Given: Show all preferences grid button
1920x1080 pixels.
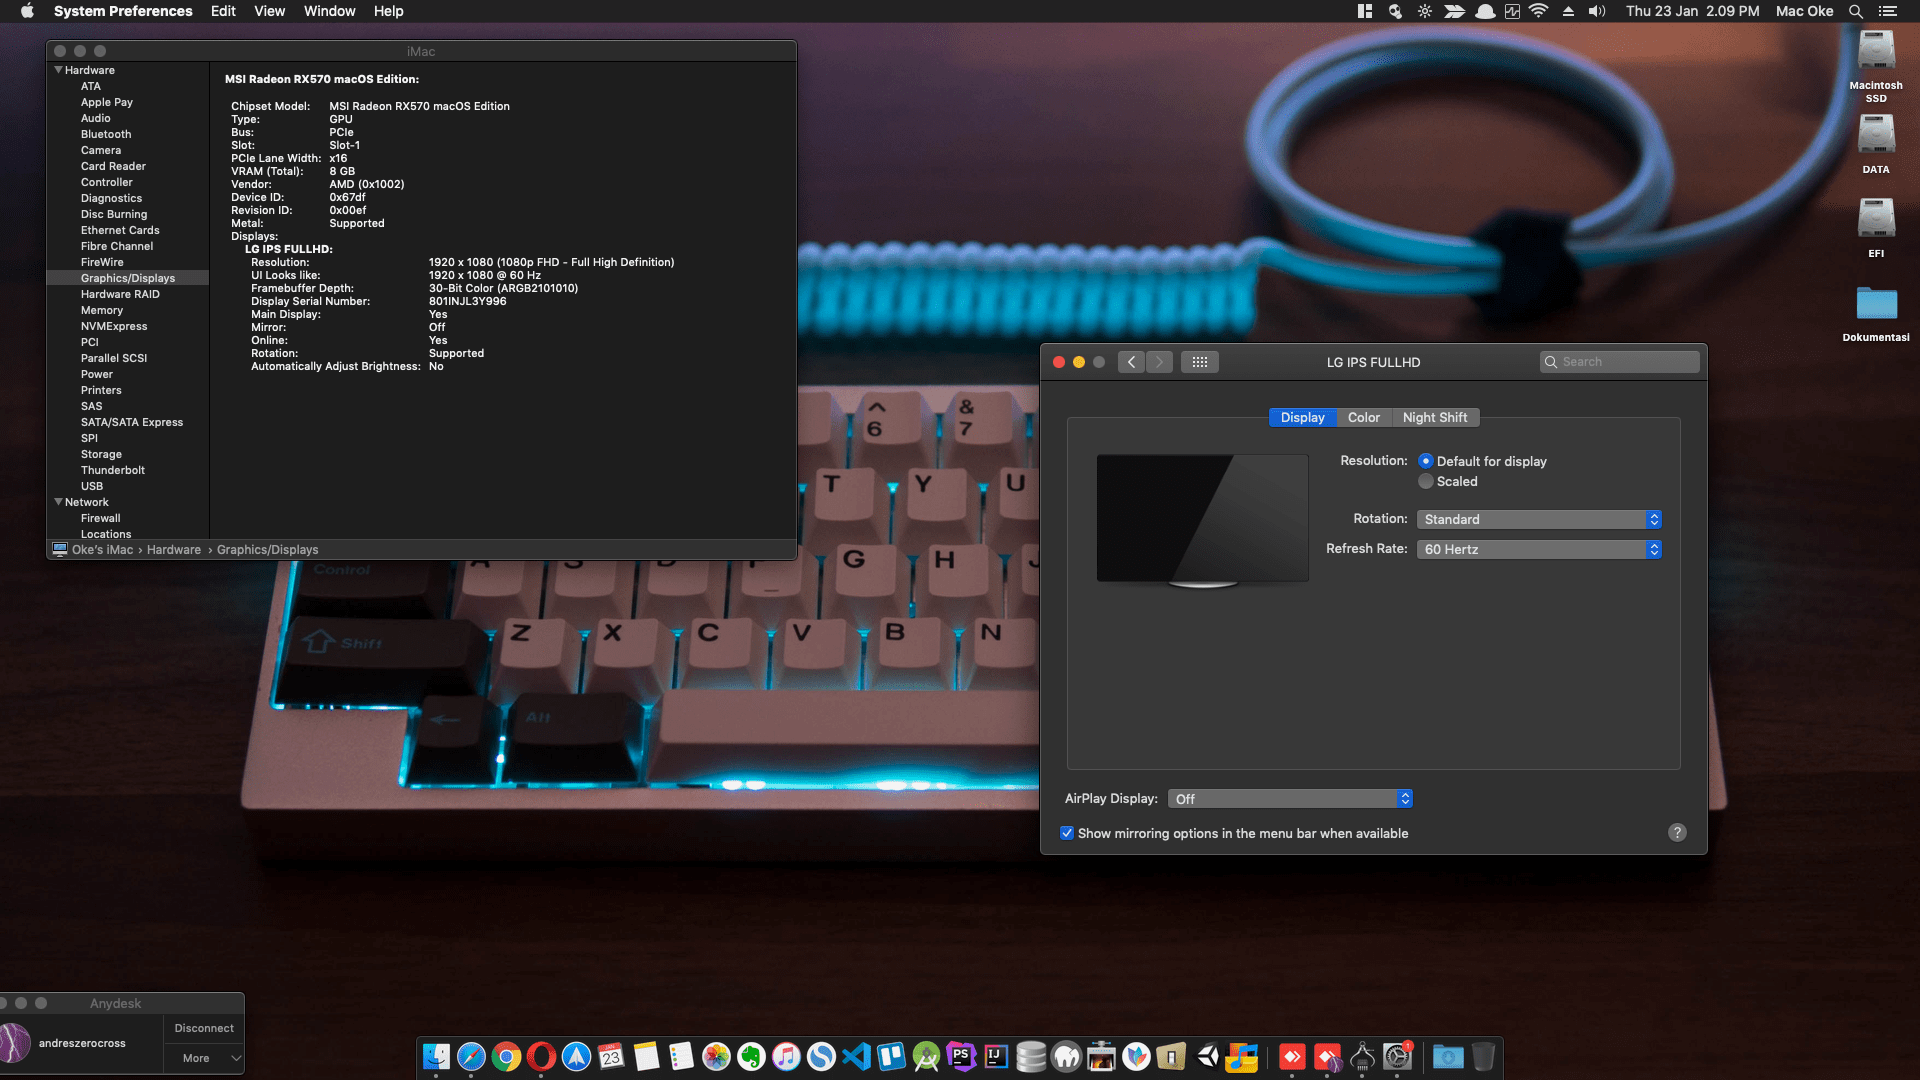Looking at the screenshot, I should pyautogui.click(x=1200, y=362).
